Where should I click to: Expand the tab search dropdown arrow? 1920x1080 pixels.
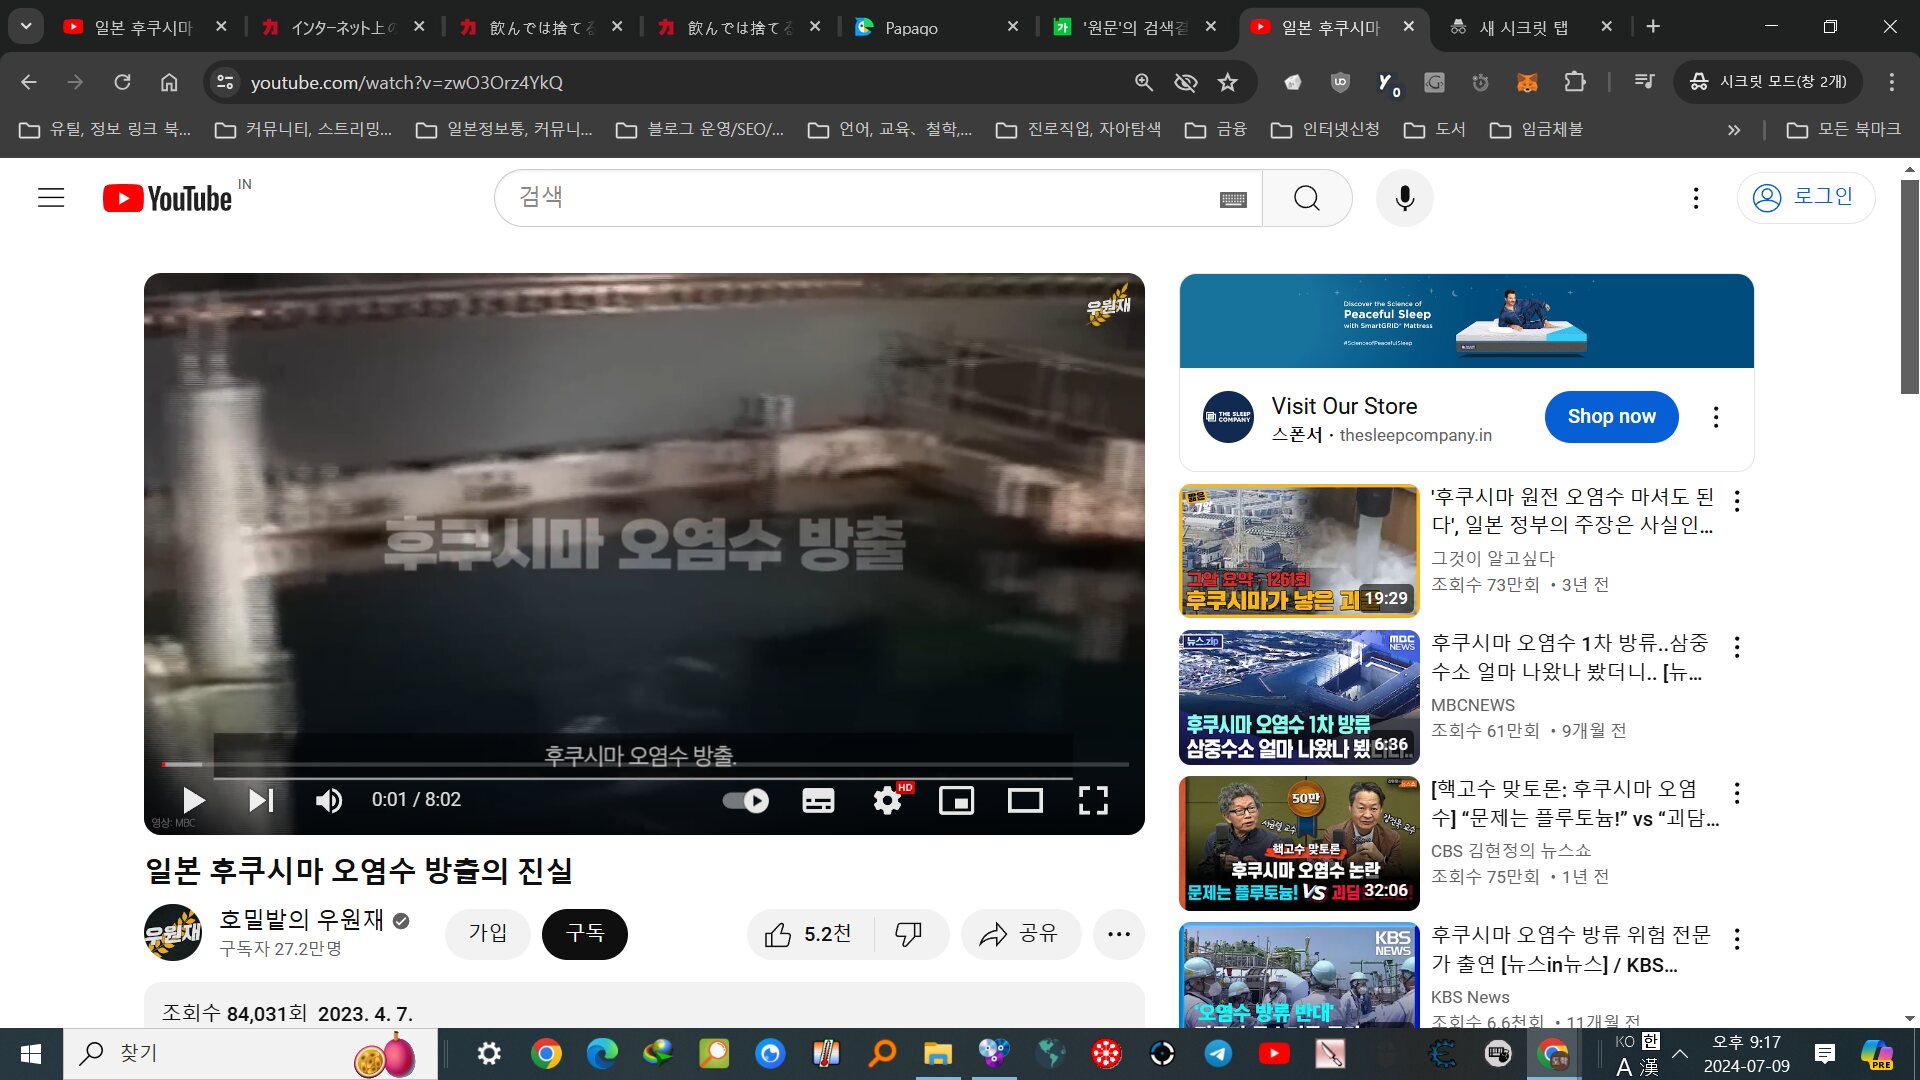(26, 27)
